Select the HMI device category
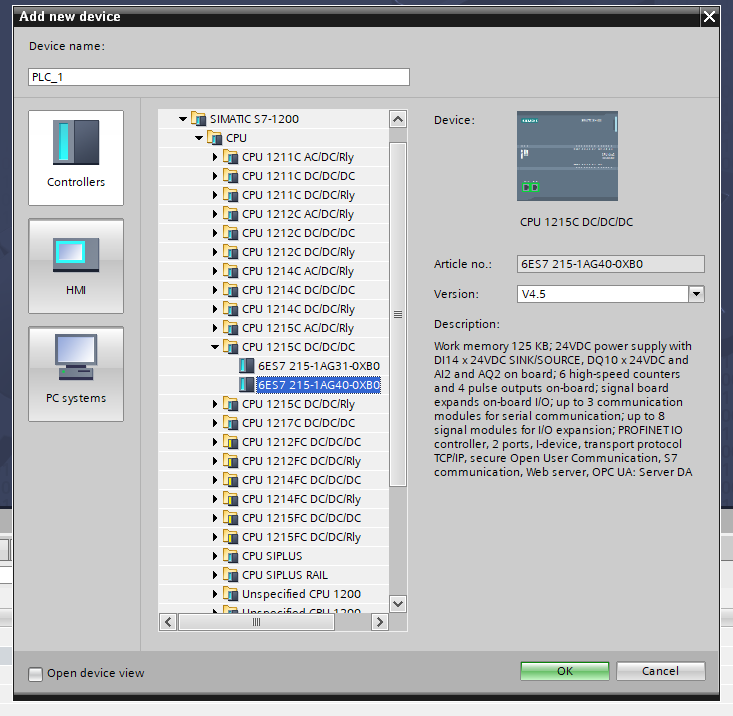This screenshot has height=716, width=733. (x=76, y=266)
